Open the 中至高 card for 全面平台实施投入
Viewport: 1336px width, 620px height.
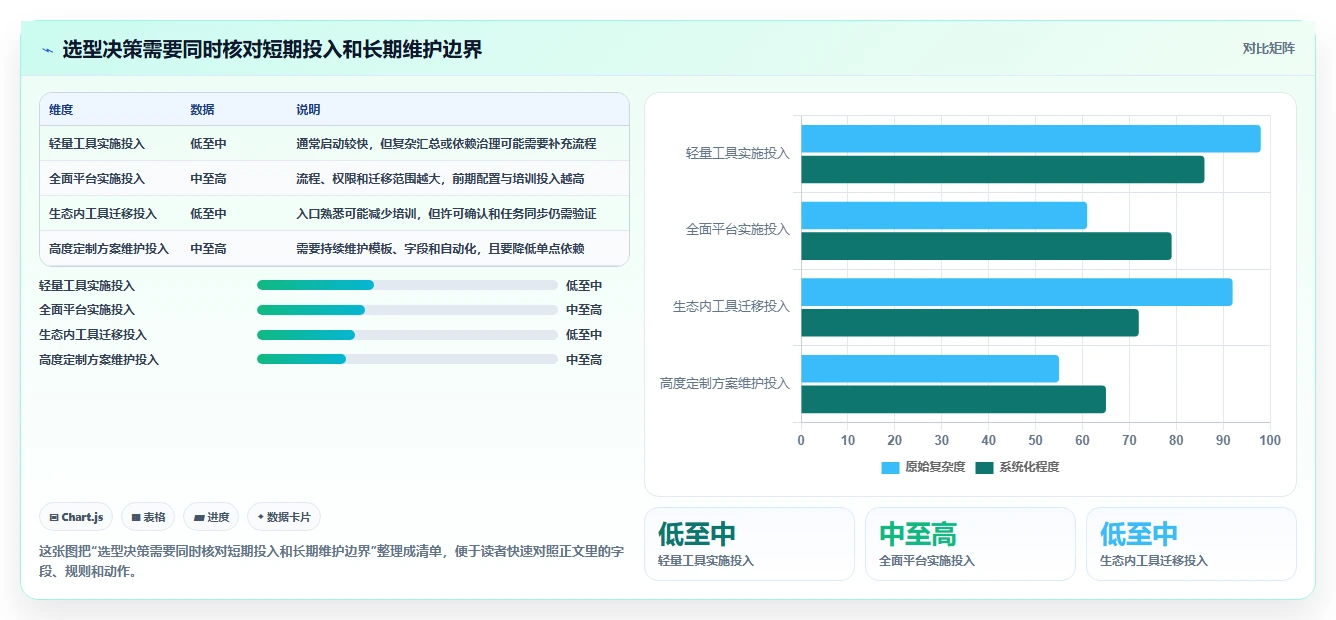[970, 544]
